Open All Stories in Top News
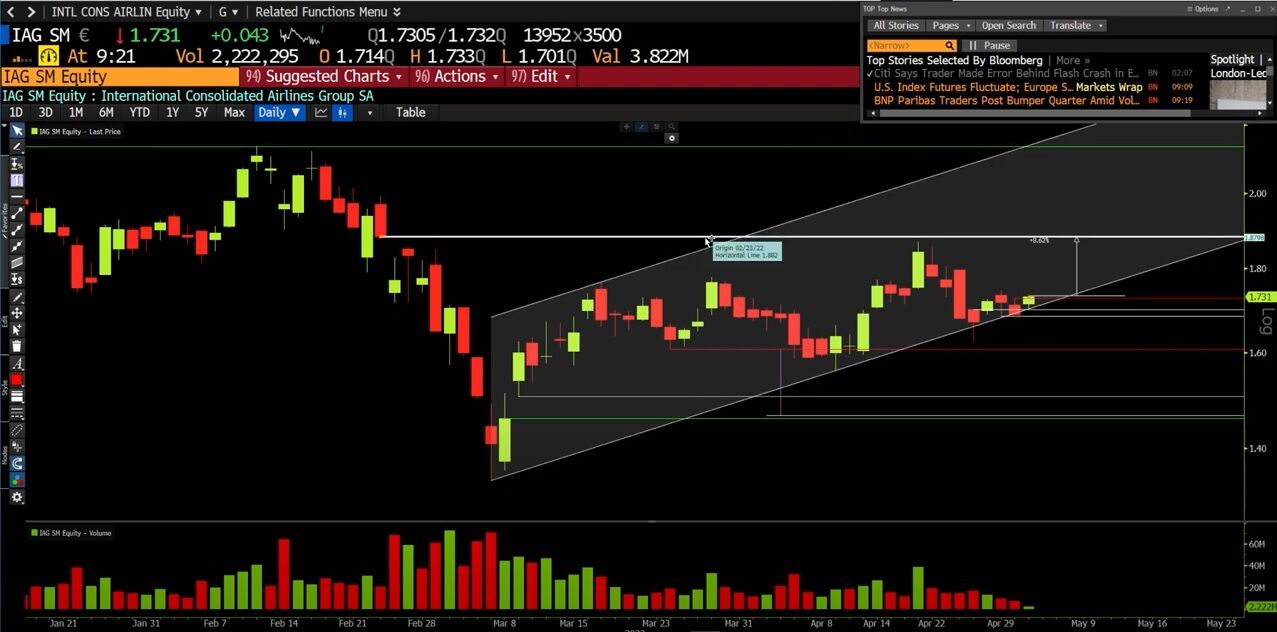Viewport: 1277px width, 632px height. point(895,26)
